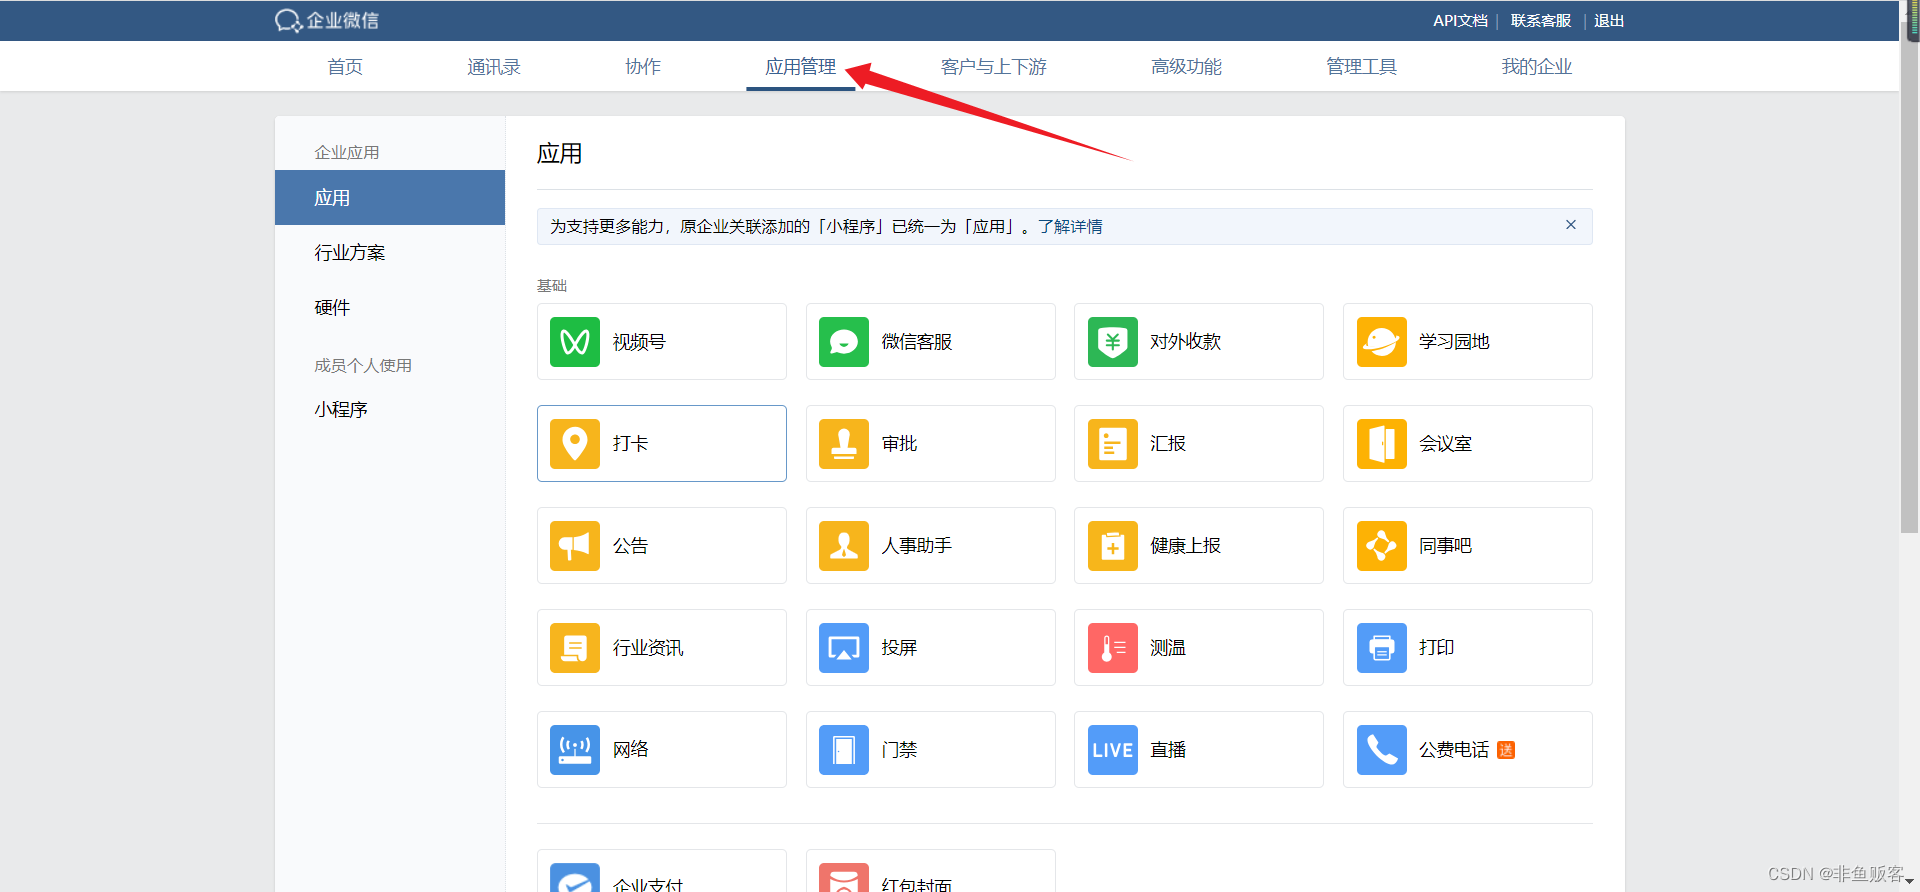Open the 门禁 door access icon
The height and width of the screenshot is (892, 1920).
[x=844, y=750]
